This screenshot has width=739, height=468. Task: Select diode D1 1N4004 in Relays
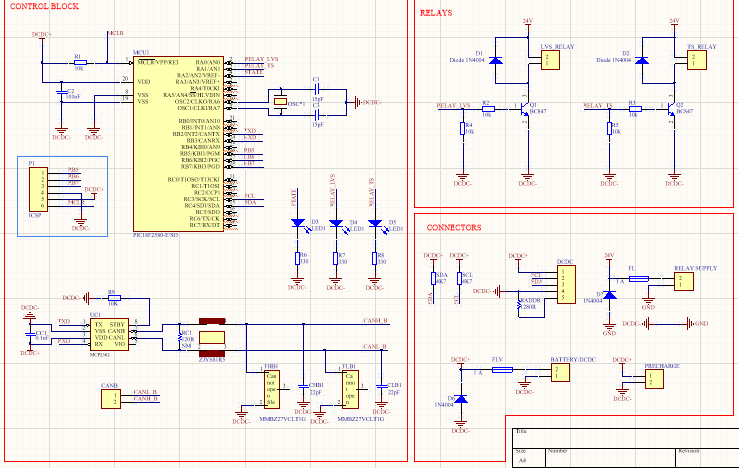point(495,60)
